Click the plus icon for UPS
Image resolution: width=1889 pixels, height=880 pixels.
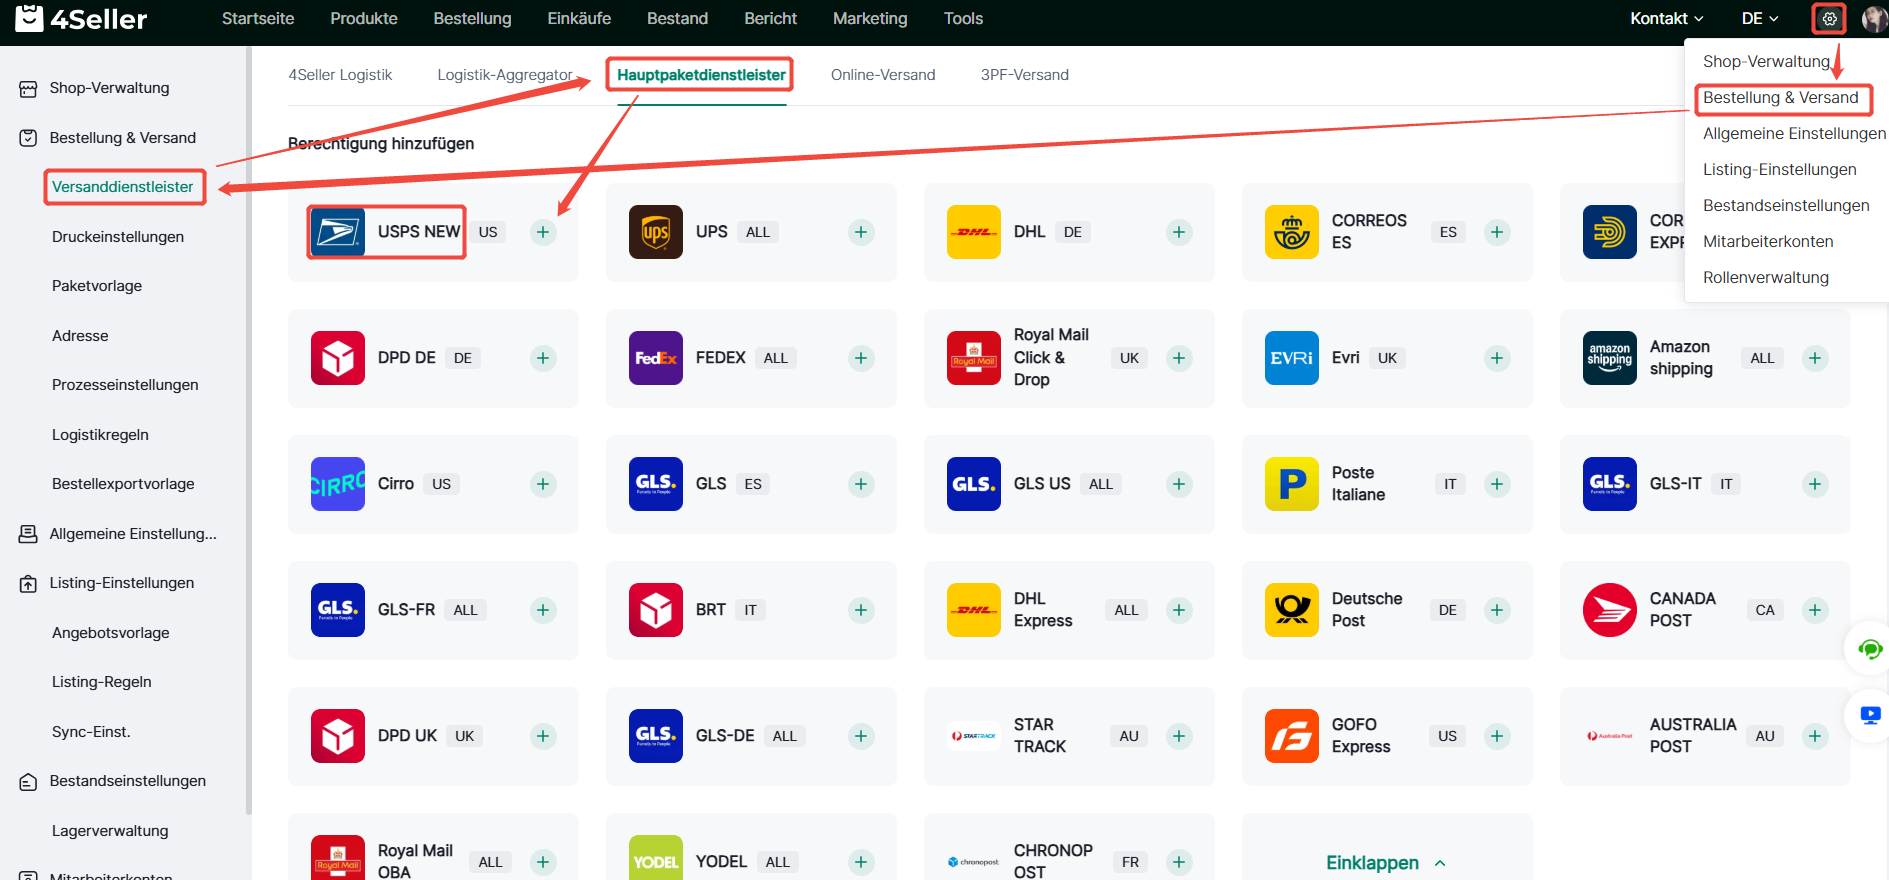(x=861, y=232)
